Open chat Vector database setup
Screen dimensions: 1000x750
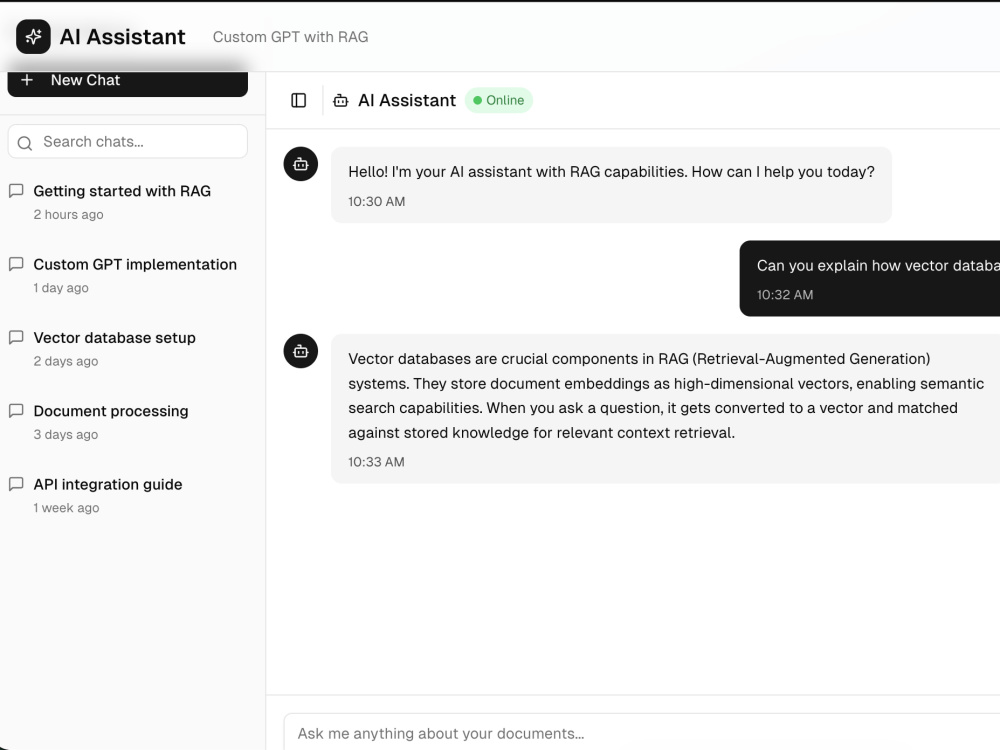(x=128, y=349)
